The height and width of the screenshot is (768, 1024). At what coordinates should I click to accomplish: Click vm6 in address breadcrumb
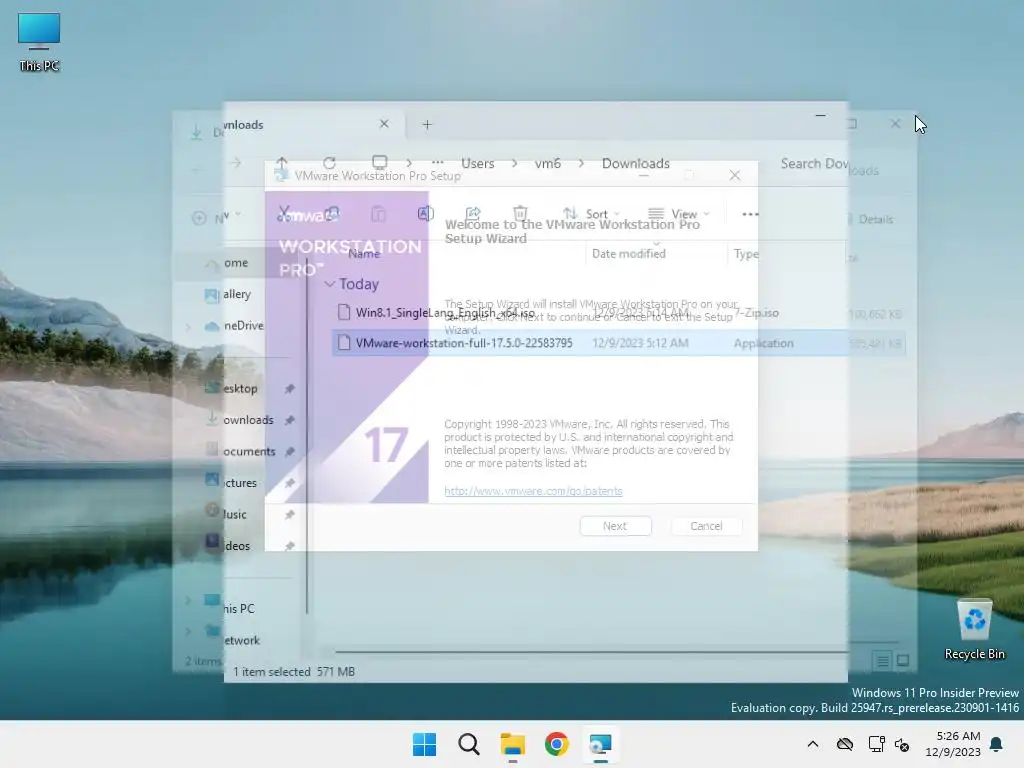point(547,163)
